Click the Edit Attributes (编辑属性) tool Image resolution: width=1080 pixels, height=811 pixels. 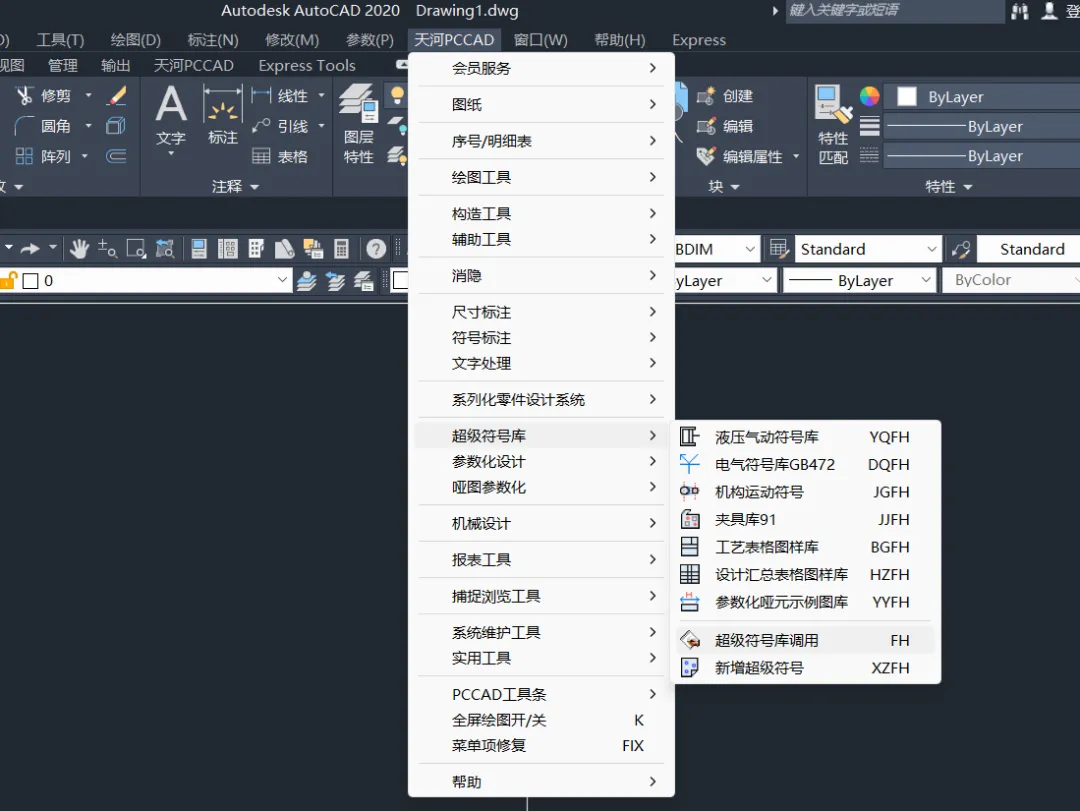point(740,156)
